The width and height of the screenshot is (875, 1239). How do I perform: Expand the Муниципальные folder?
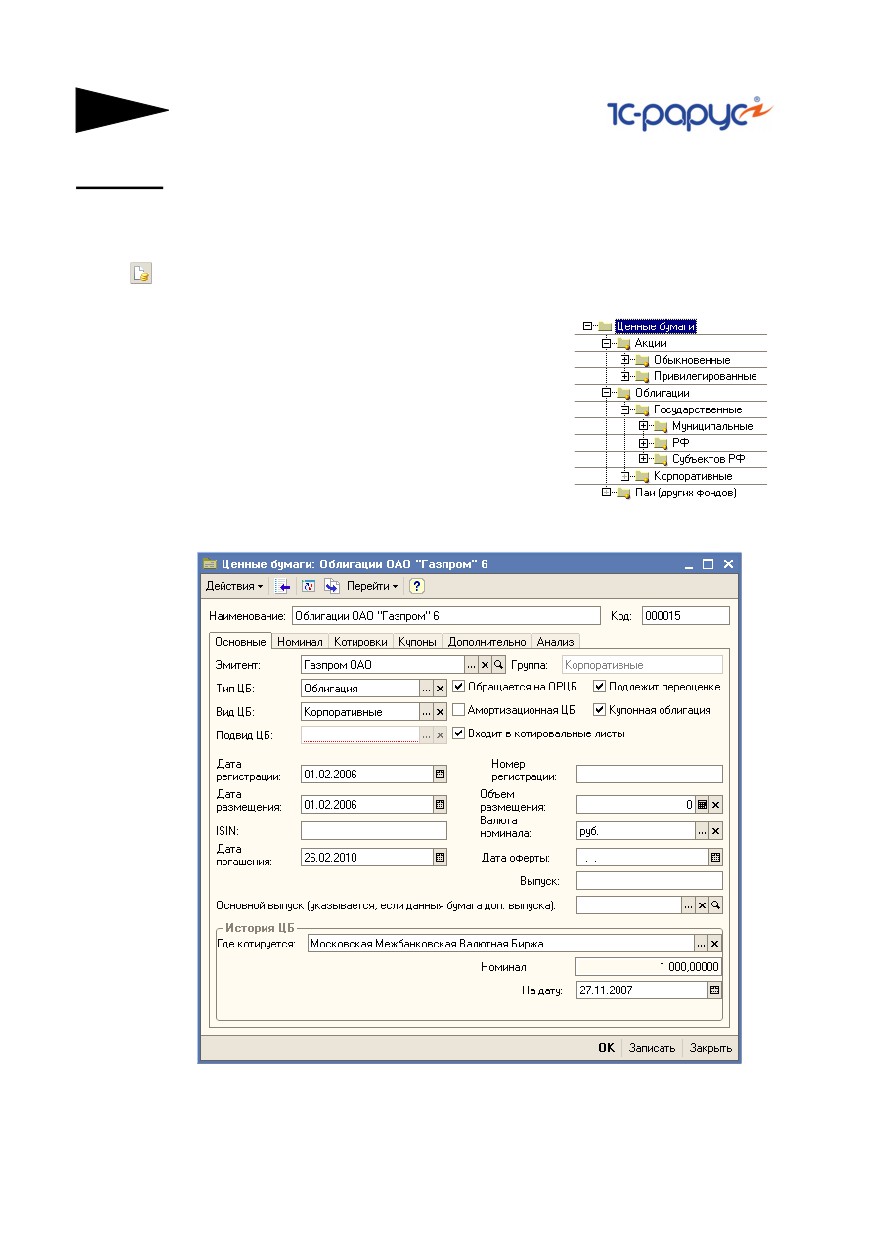(644, 426)
